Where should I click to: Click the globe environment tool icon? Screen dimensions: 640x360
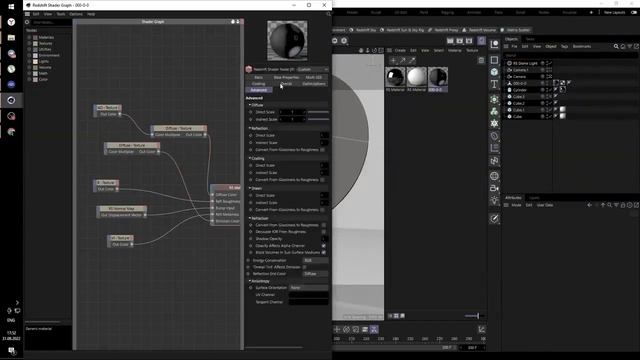click(494, 176)
